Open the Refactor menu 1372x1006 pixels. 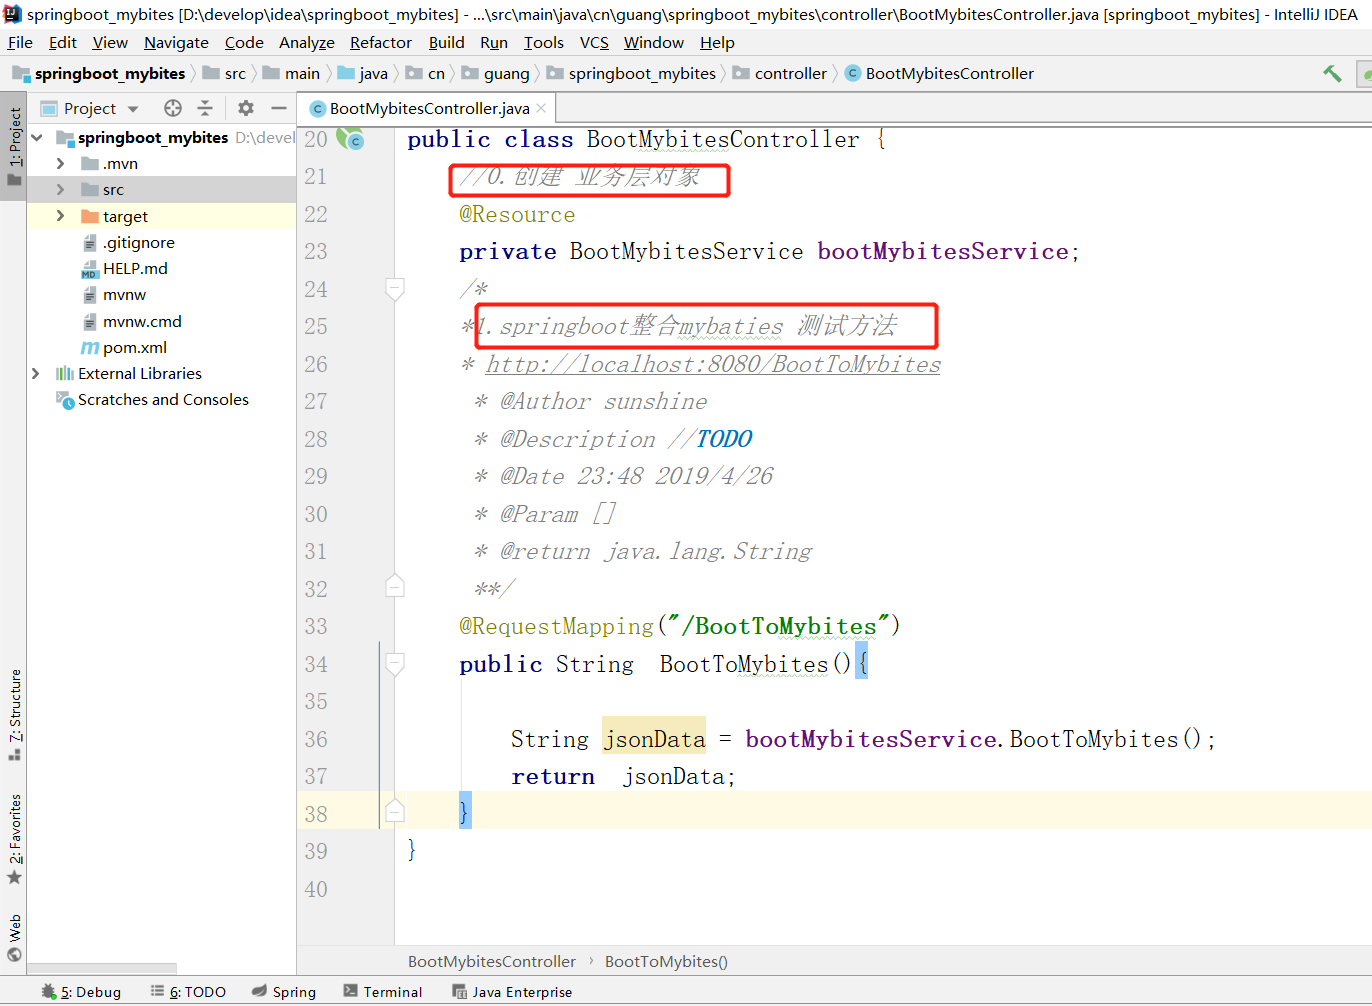pos(380,42)
